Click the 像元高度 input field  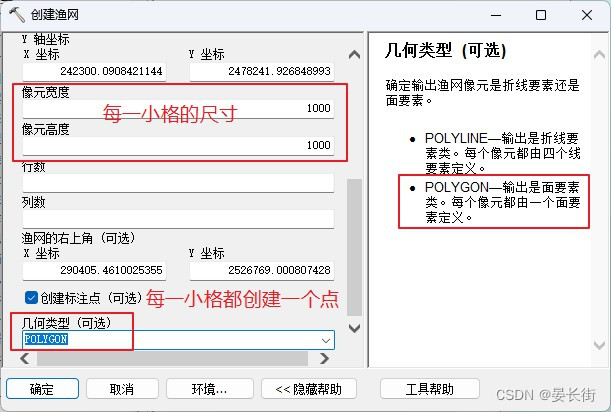point(178,145)
